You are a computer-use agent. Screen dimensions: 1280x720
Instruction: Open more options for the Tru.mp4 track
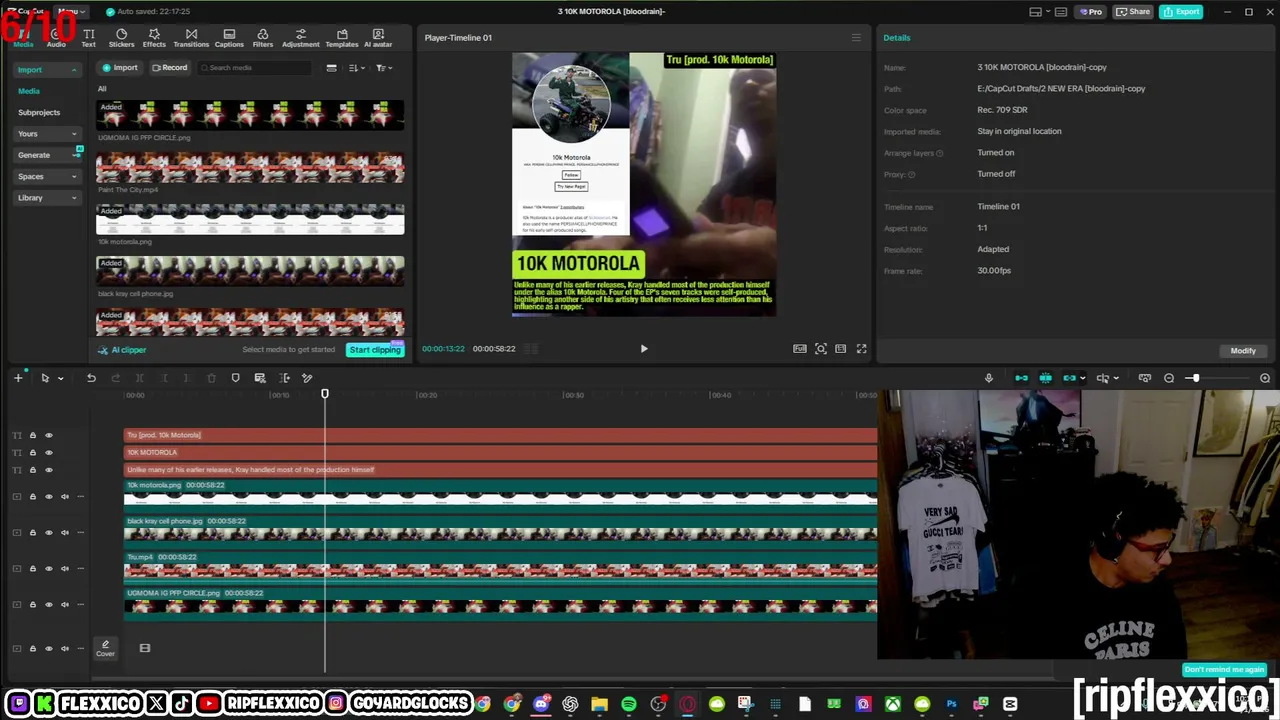[81, 569]
